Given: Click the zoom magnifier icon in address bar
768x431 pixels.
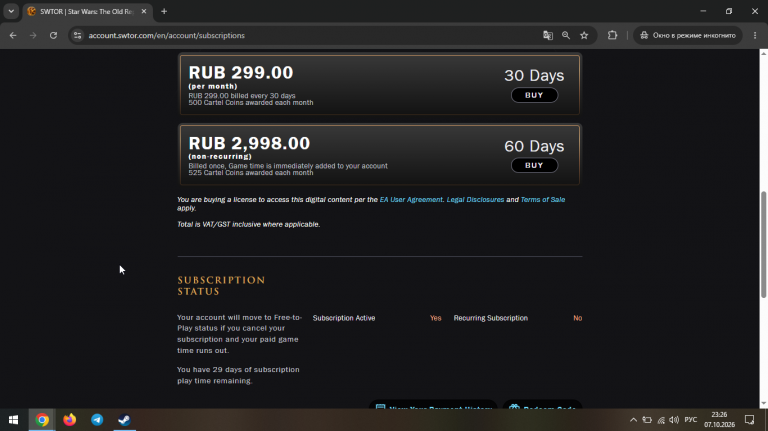Looking at the screenshot, I should point(566,35).
